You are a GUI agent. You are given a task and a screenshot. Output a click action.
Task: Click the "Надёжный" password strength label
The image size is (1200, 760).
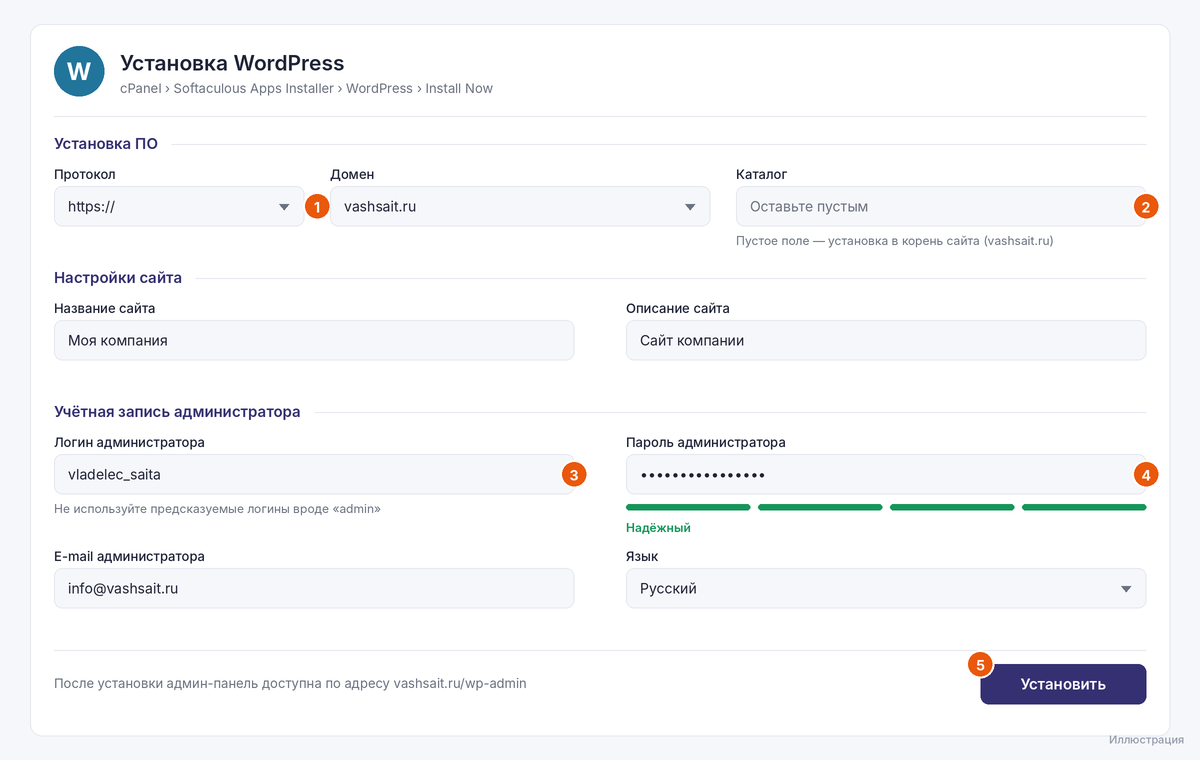[658, 527]
